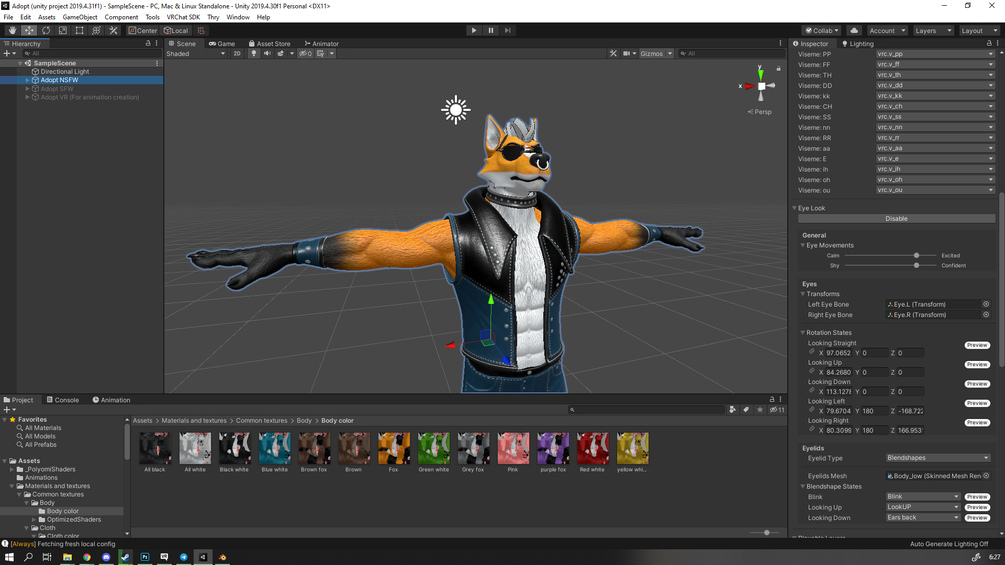Toggle scene audio speaker icon
1005x565 pixels.
click(267, 54)
